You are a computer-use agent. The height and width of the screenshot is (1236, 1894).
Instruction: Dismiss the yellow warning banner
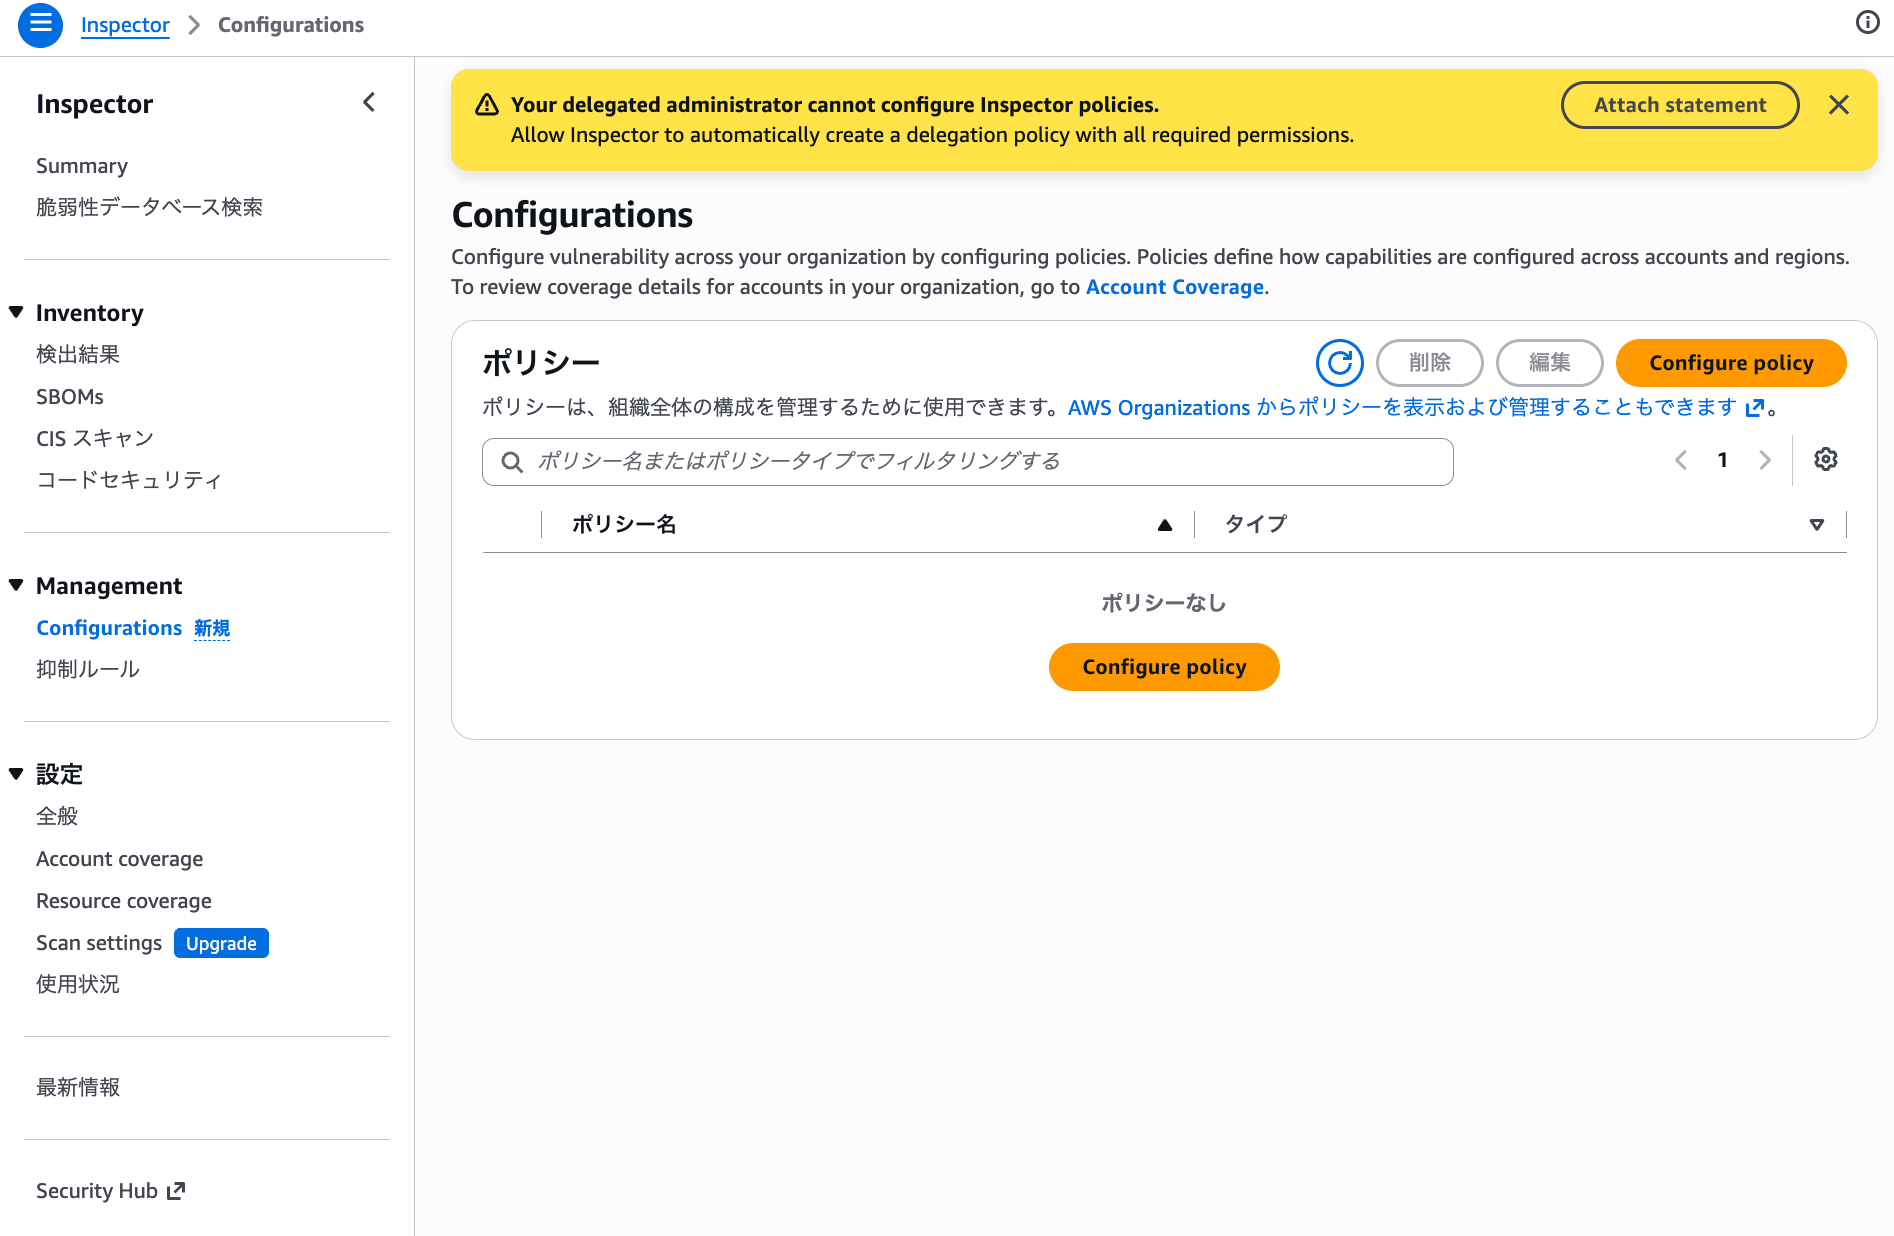click(1838, 105)
